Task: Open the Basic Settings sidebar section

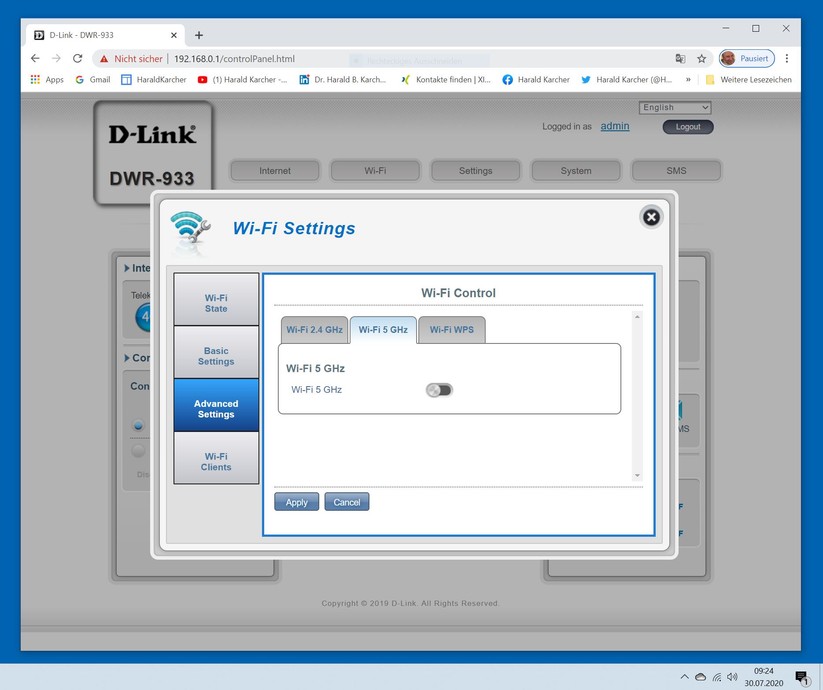Action: (x=216, y=356)
